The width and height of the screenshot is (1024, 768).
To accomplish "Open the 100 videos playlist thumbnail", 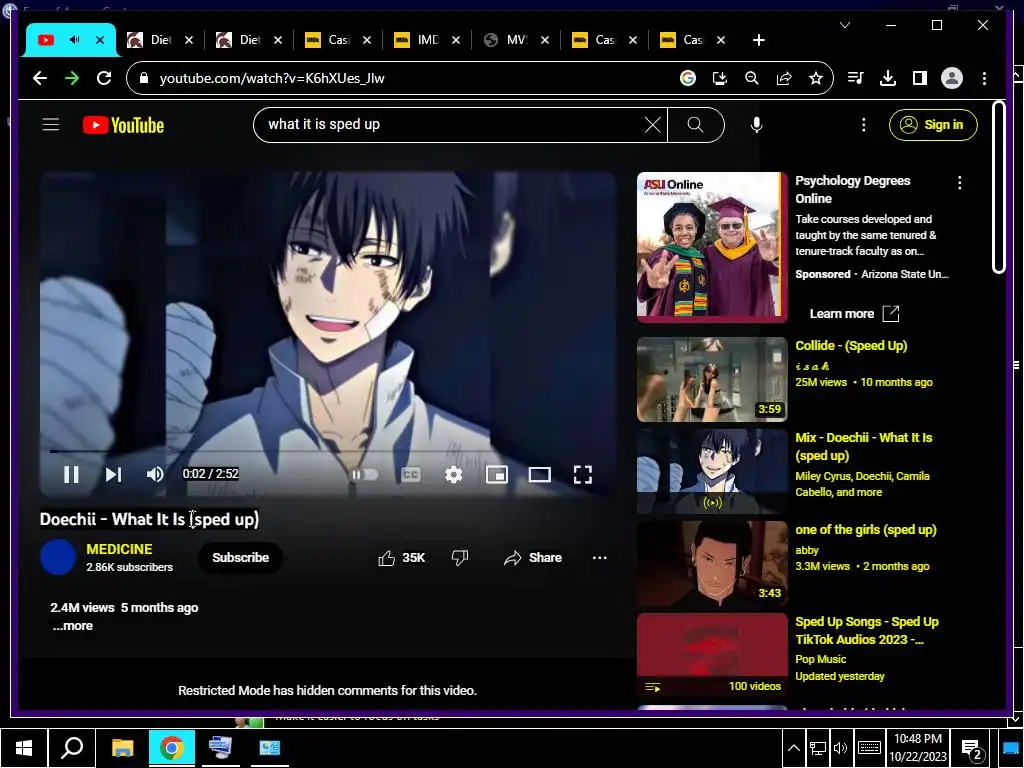I will pyautogui.click(x=712, y=655).
